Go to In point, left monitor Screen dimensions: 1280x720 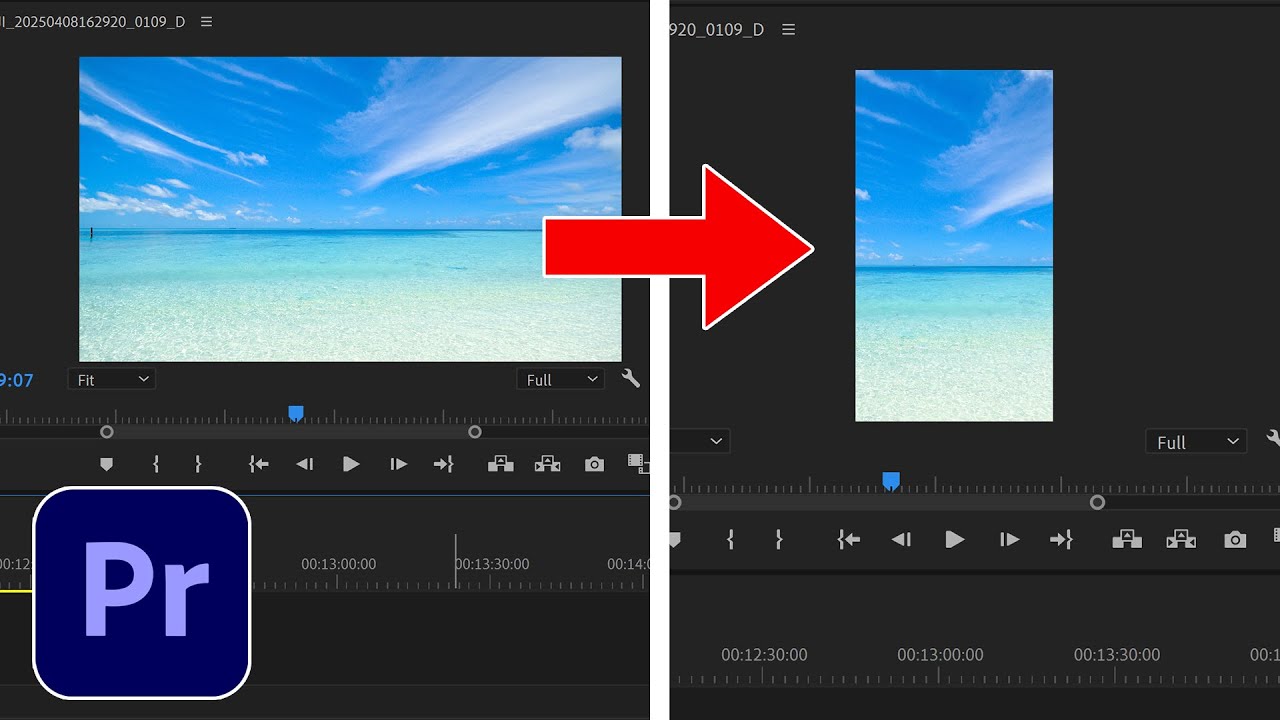point(259,464)
